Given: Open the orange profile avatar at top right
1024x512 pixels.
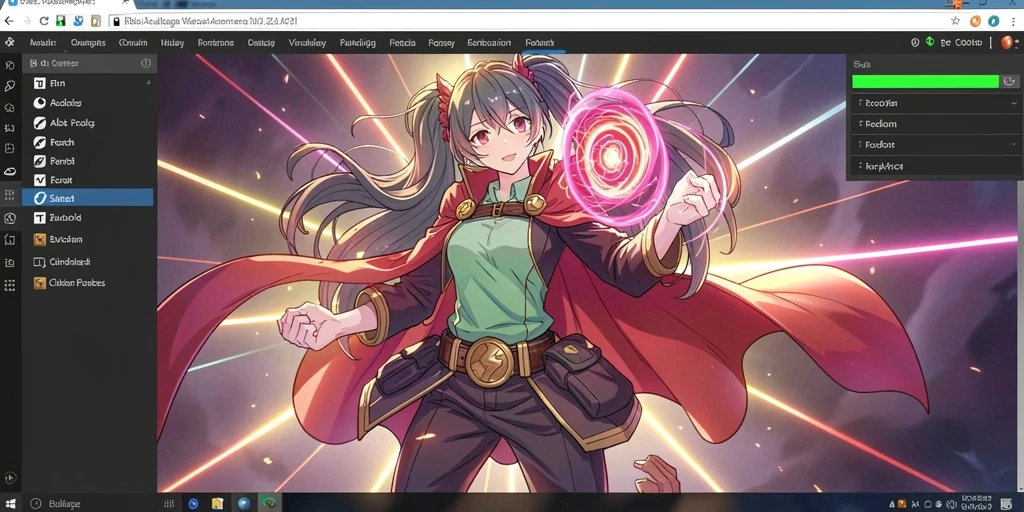Looking at the screenshot, I should point(1006,42).
